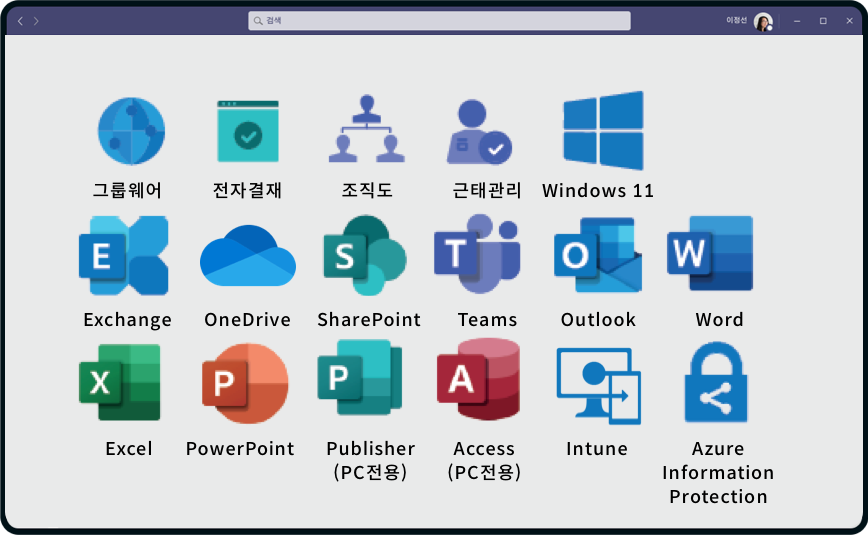The width and height of the screenshot is (868, 535).
Task: Click the SharePoint label text
Action: 369,320
